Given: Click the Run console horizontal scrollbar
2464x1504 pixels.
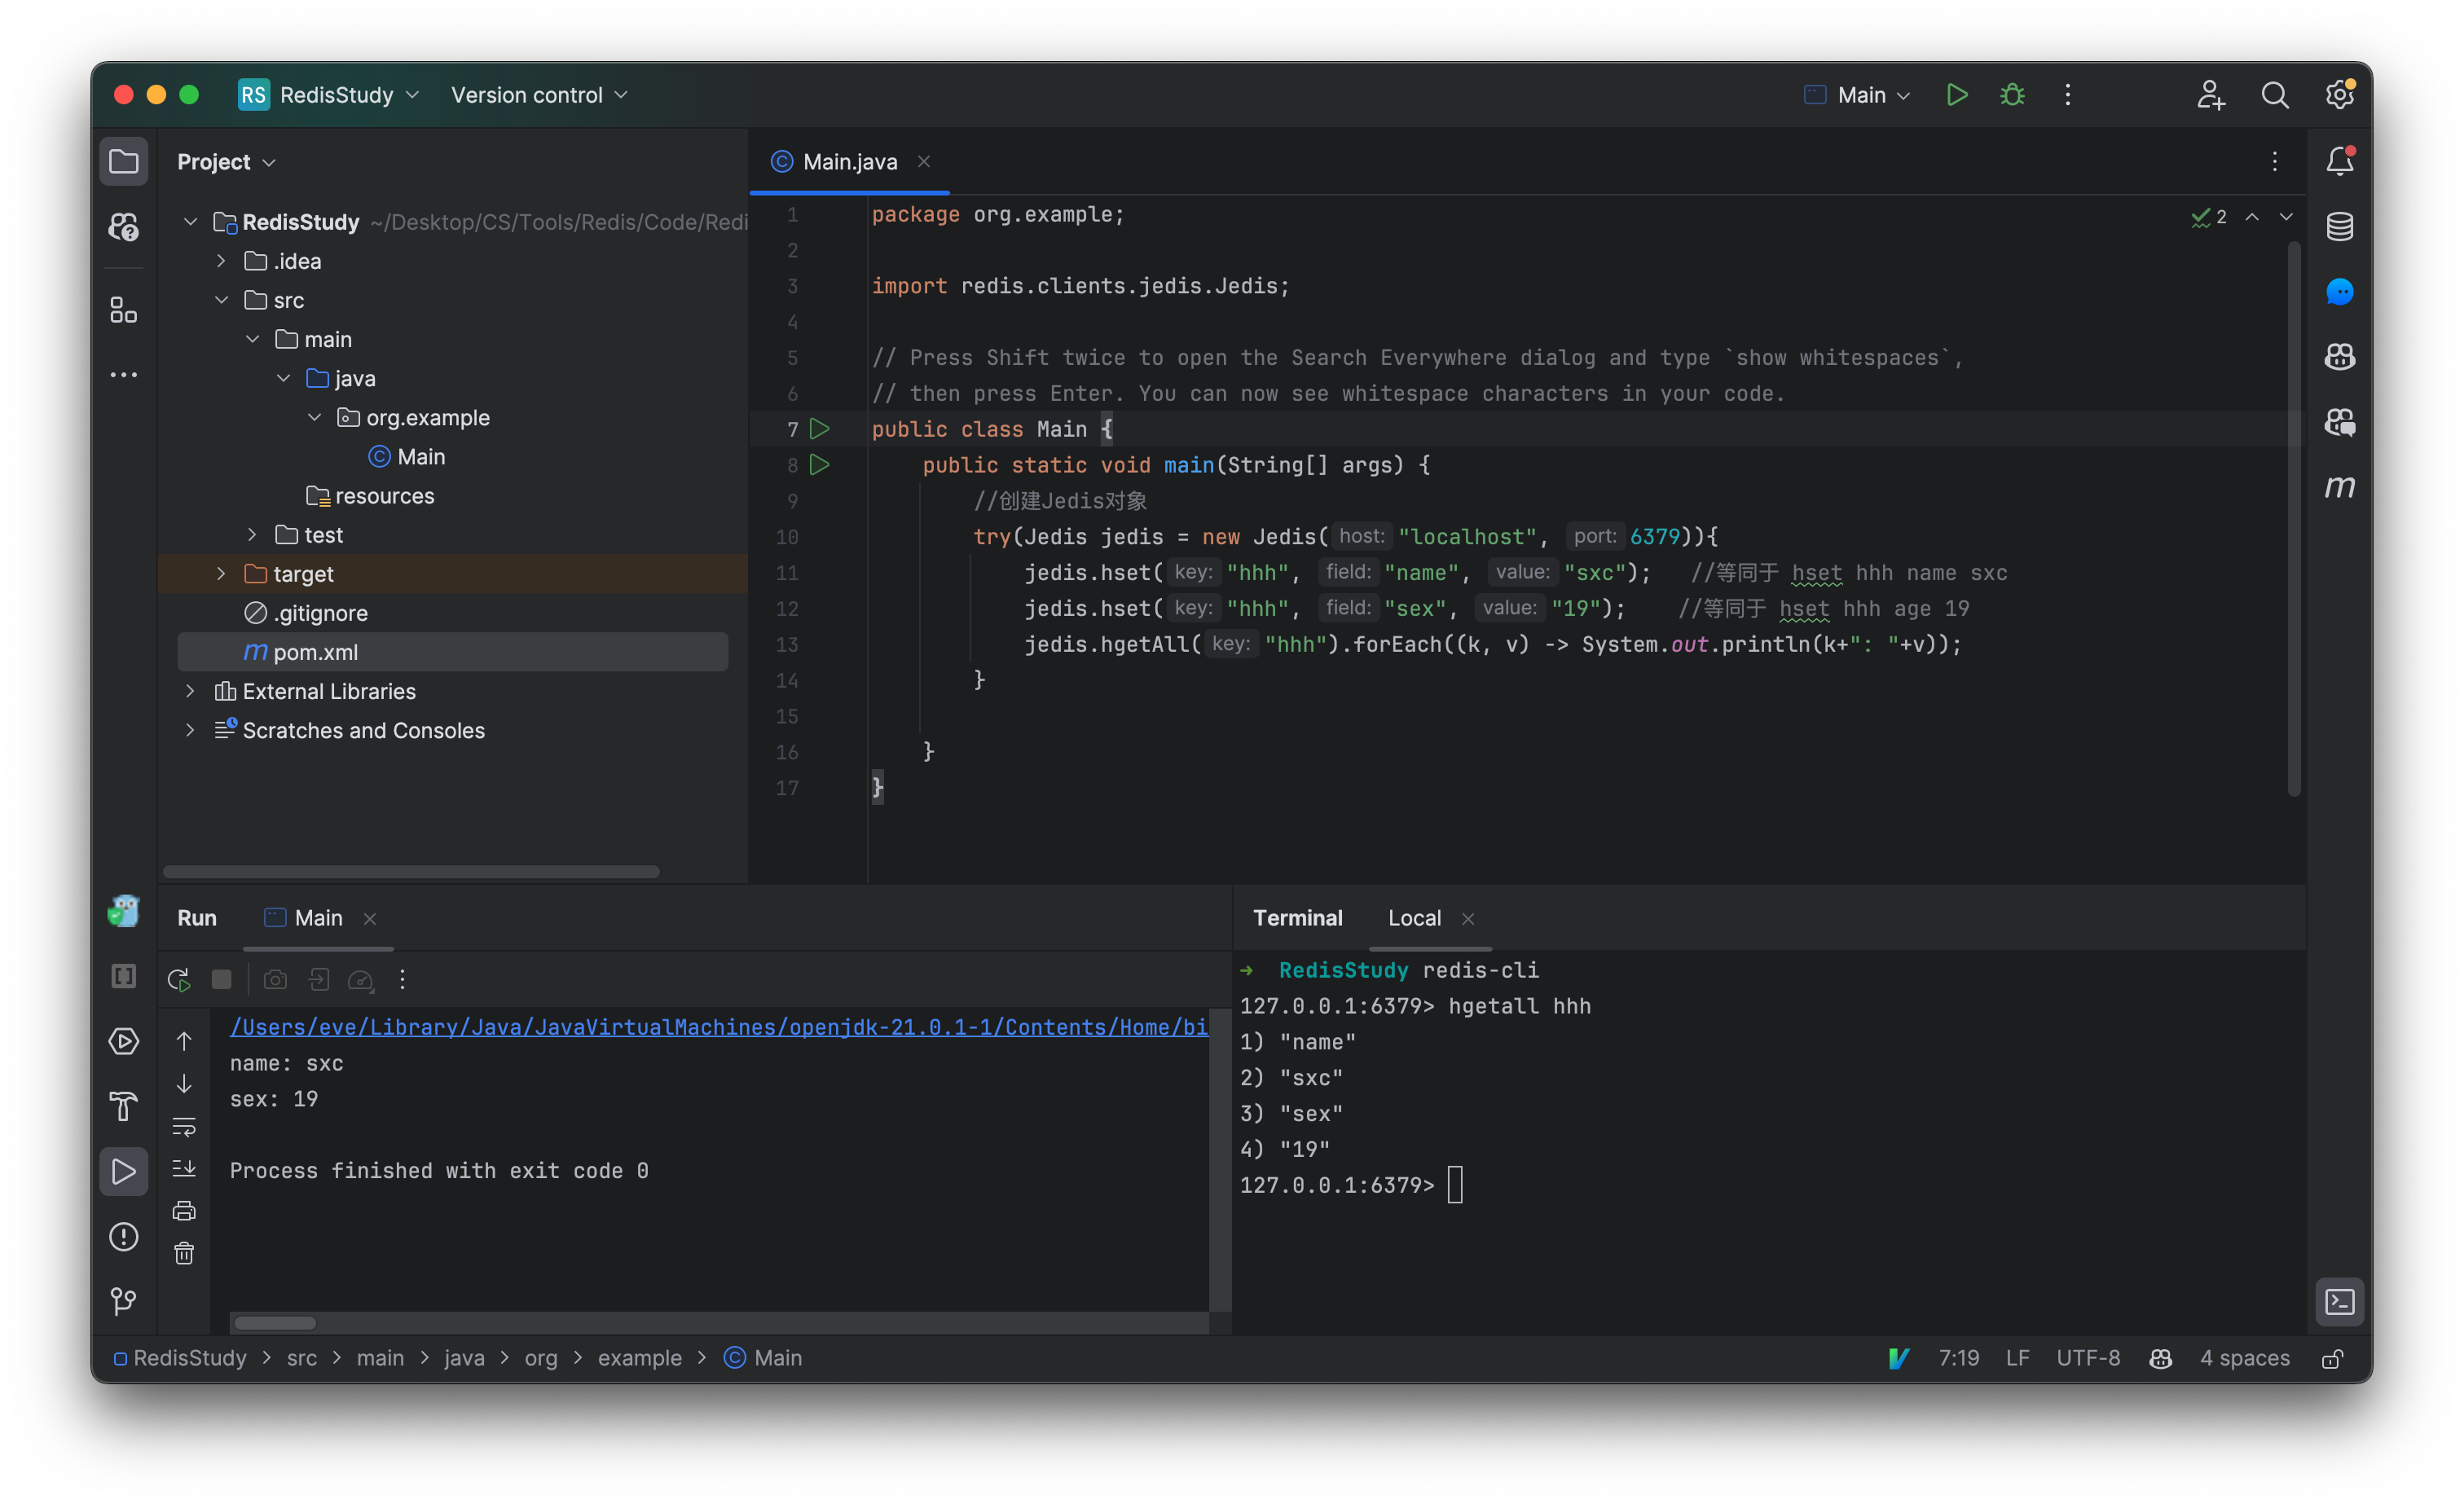Looking at the screenshot, I should 275,1323.
